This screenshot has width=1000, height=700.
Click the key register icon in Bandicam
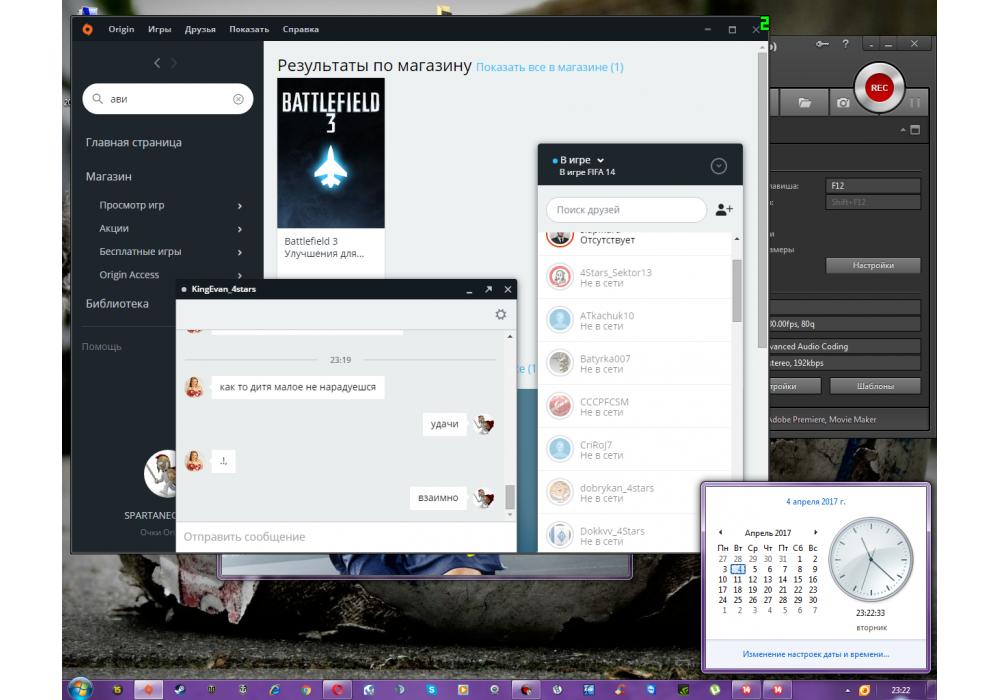point(822,44)
